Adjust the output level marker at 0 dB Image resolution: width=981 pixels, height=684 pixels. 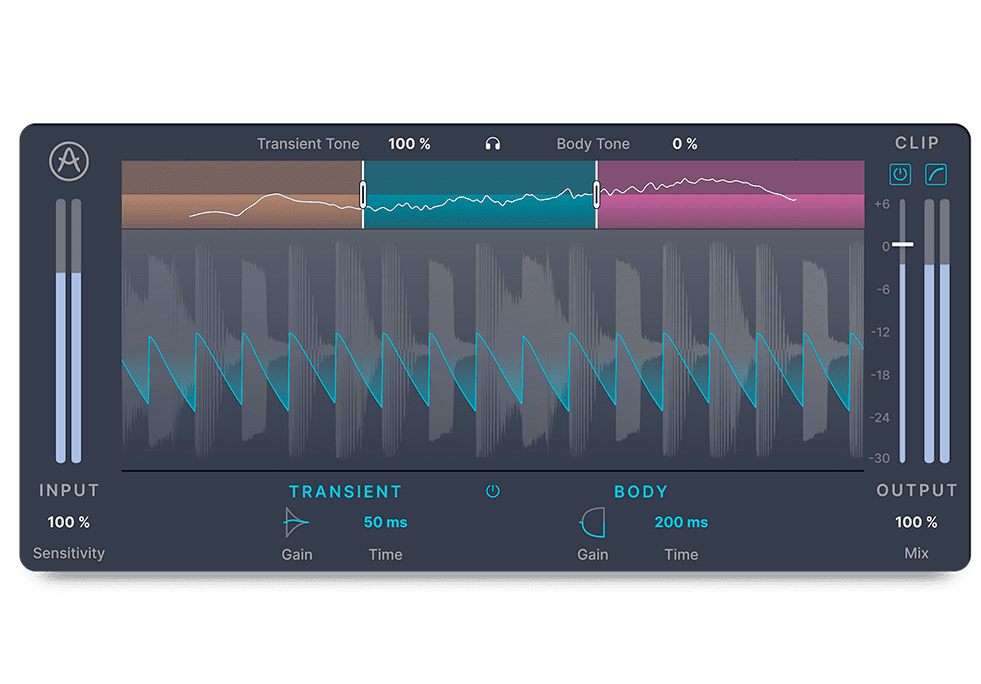904,244
